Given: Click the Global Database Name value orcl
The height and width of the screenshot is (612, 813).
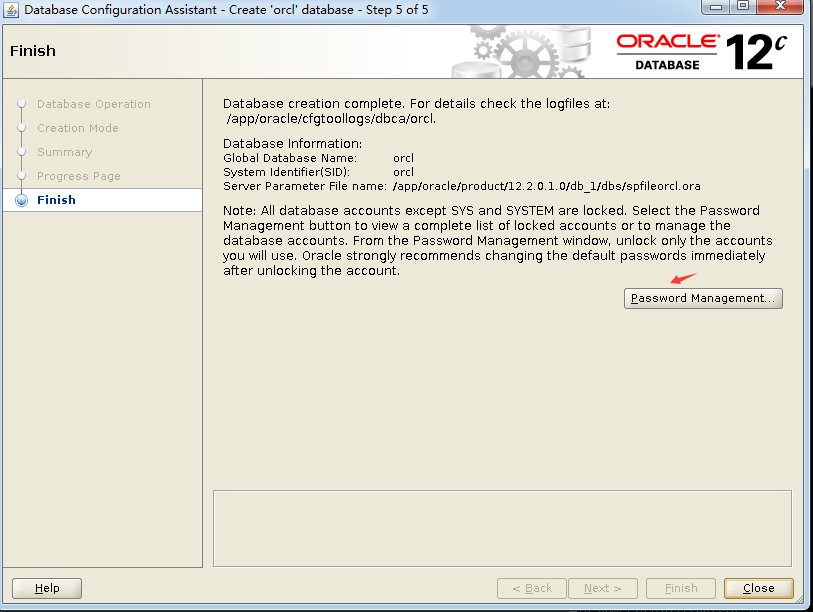Looking at the screenshot, I should click(x=403, y=158).
